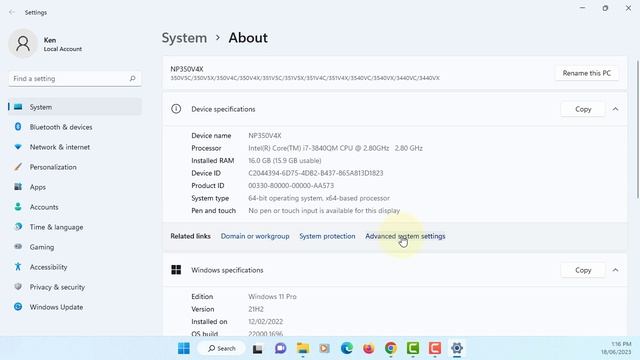The width and height of the screenshot is (640, 360).
Task: Open the Network & internet icon
Action: point(18,147)
